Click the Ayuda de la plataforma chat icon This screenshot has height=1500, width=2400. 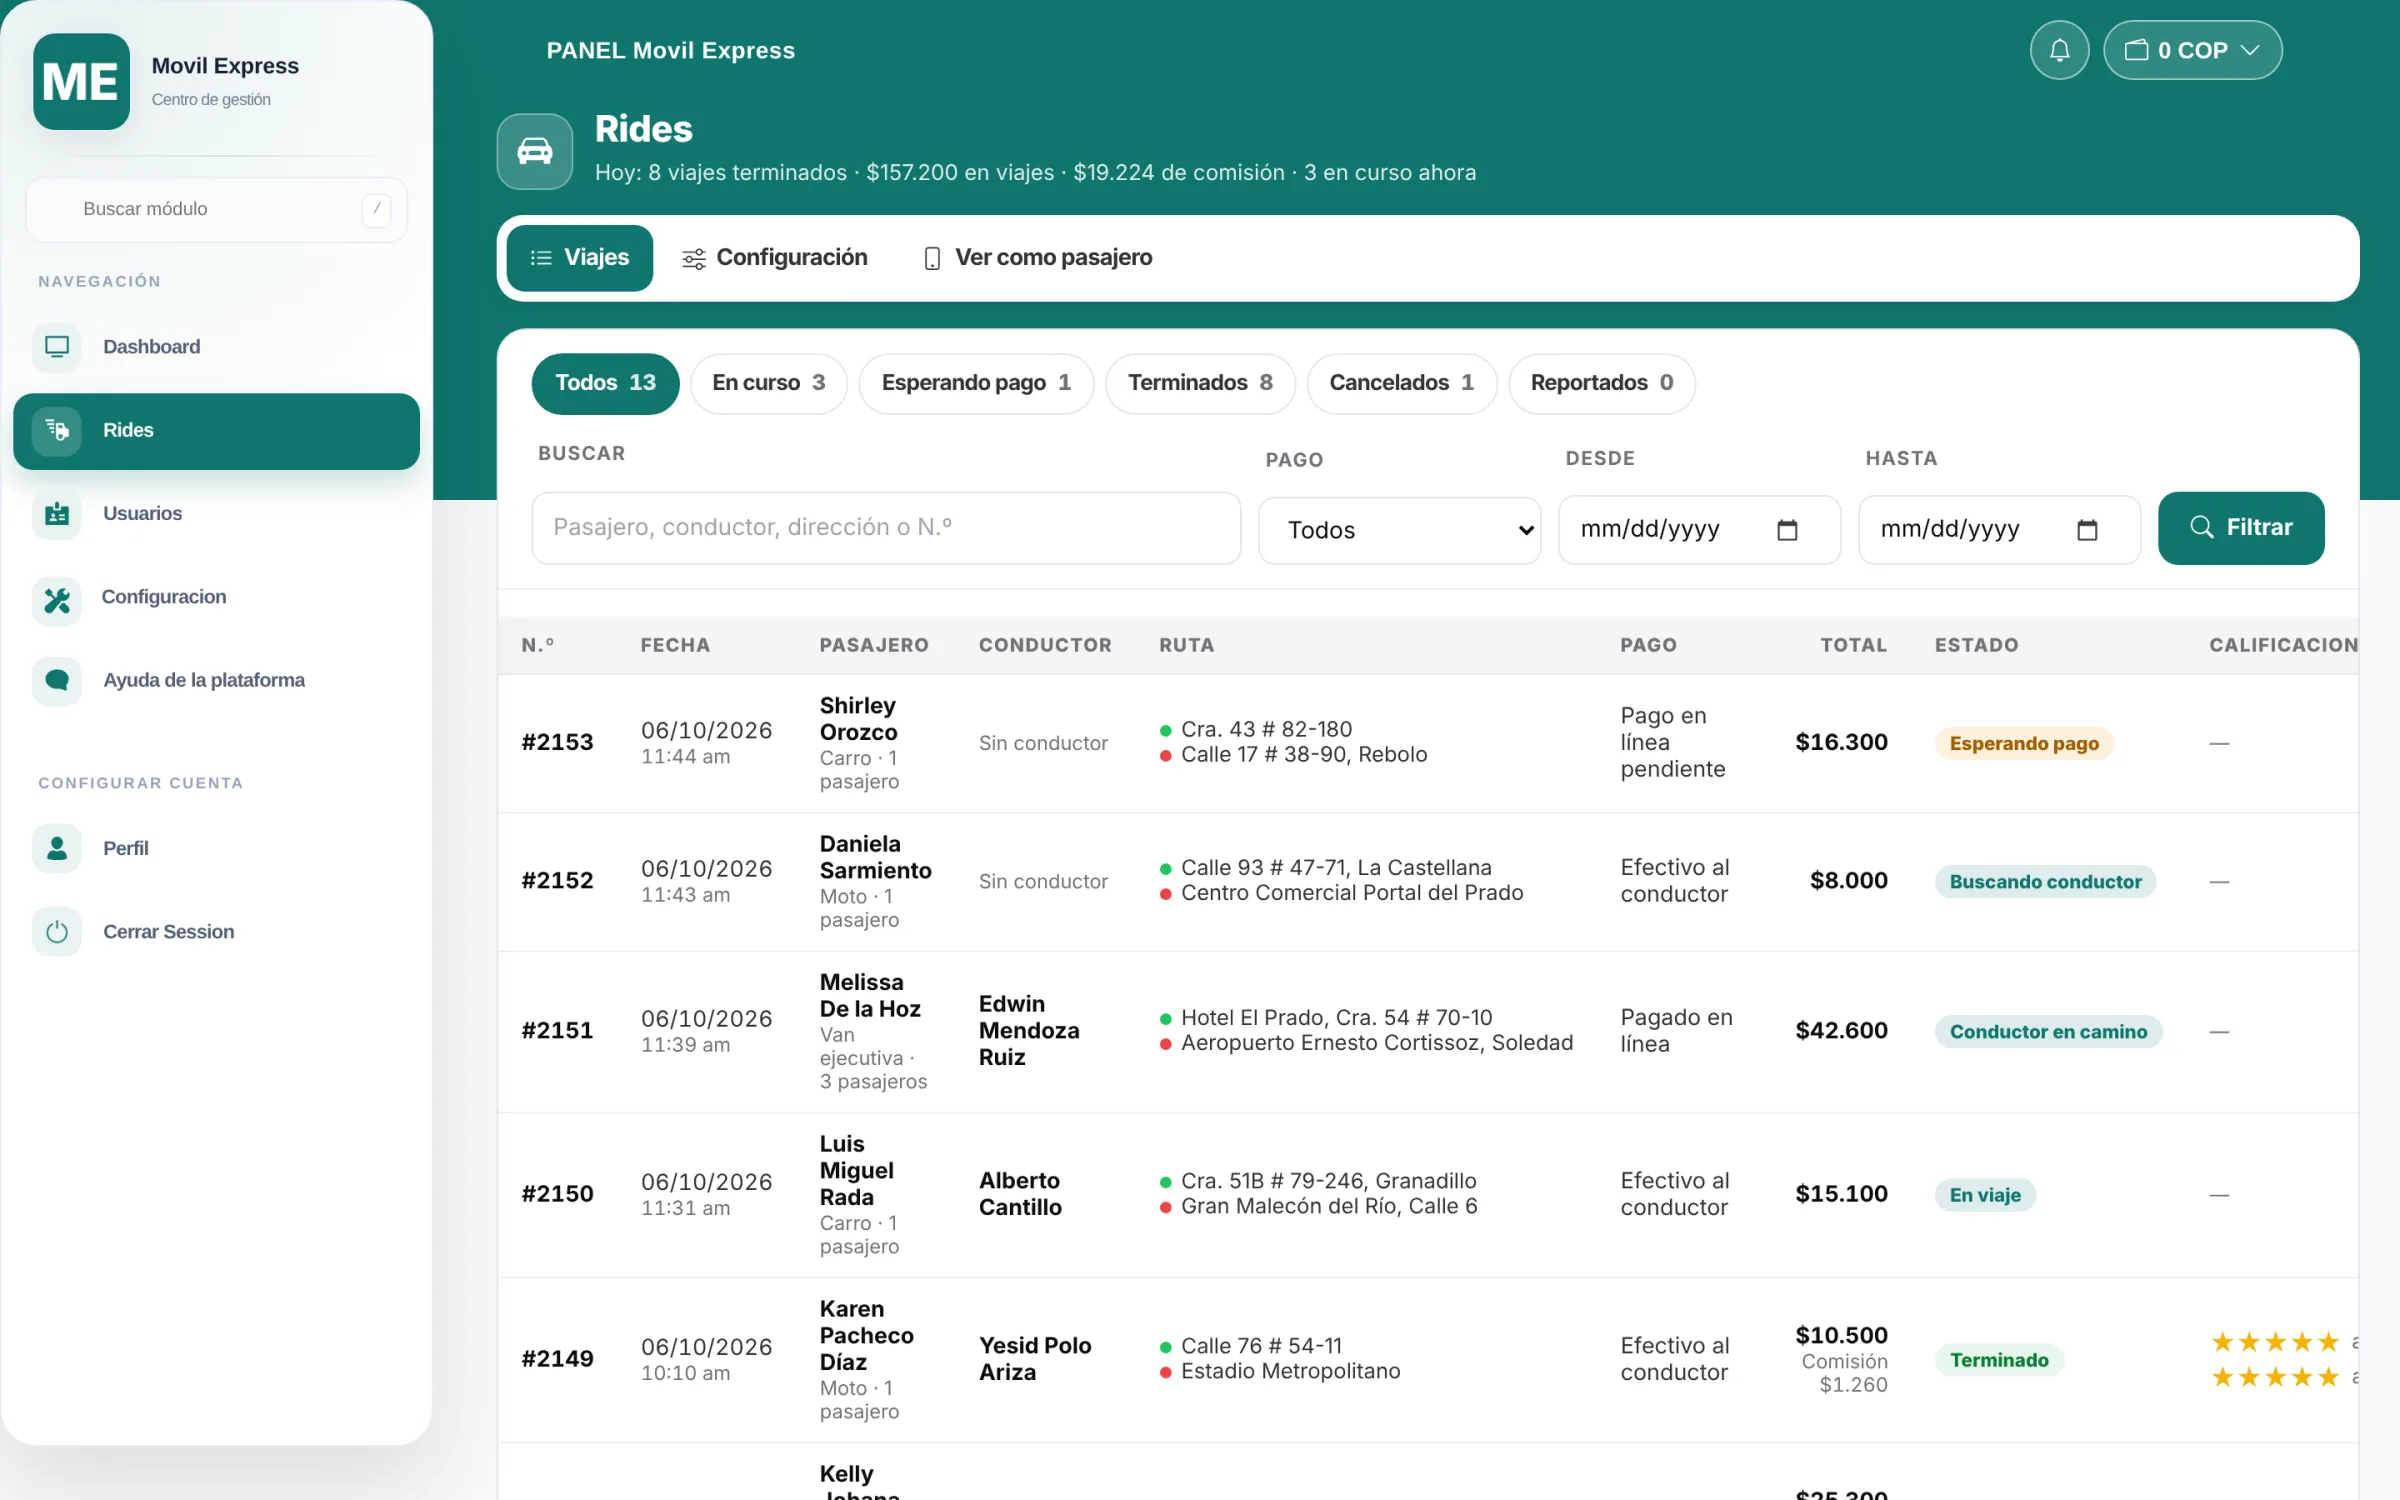(57, 681)
